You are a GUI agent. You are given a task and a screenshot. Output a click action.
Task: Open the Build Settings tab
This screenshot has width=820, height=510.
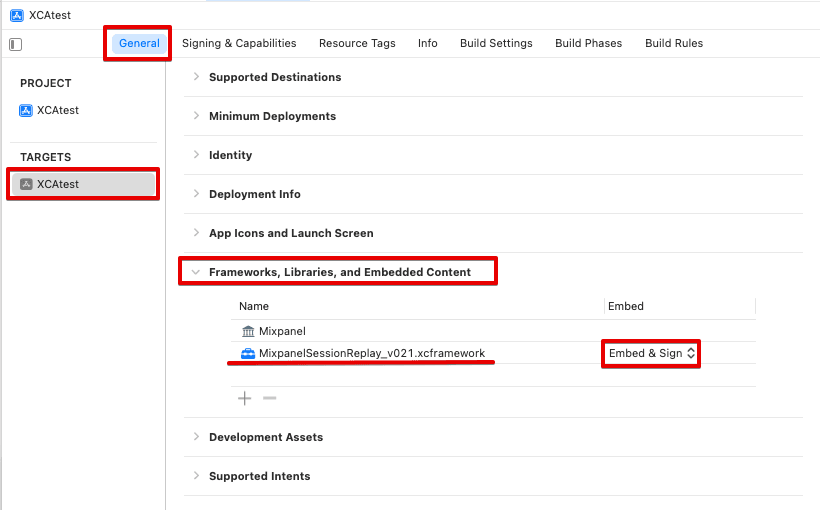[496, 43]
